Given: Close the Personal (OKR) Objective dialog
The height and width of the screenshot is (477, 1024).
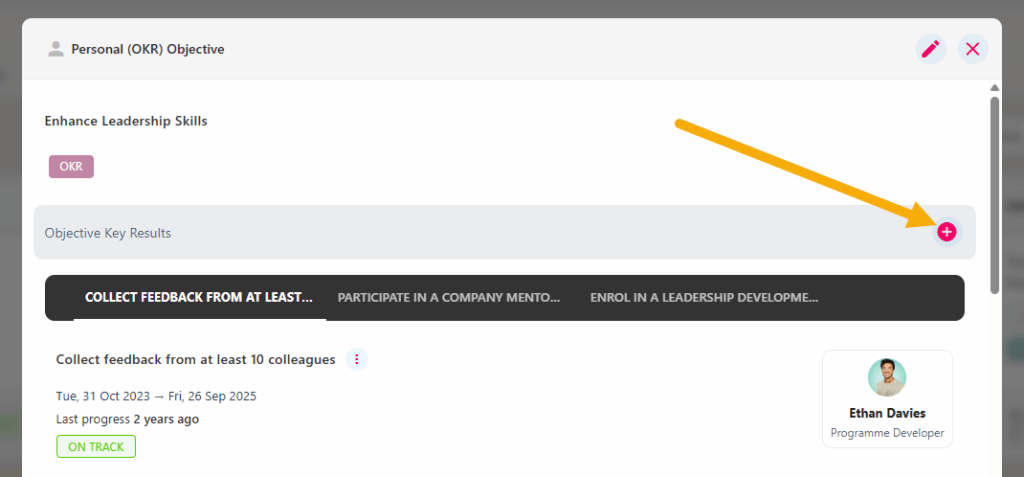Looking at the screenshot, I should [972, 49].
